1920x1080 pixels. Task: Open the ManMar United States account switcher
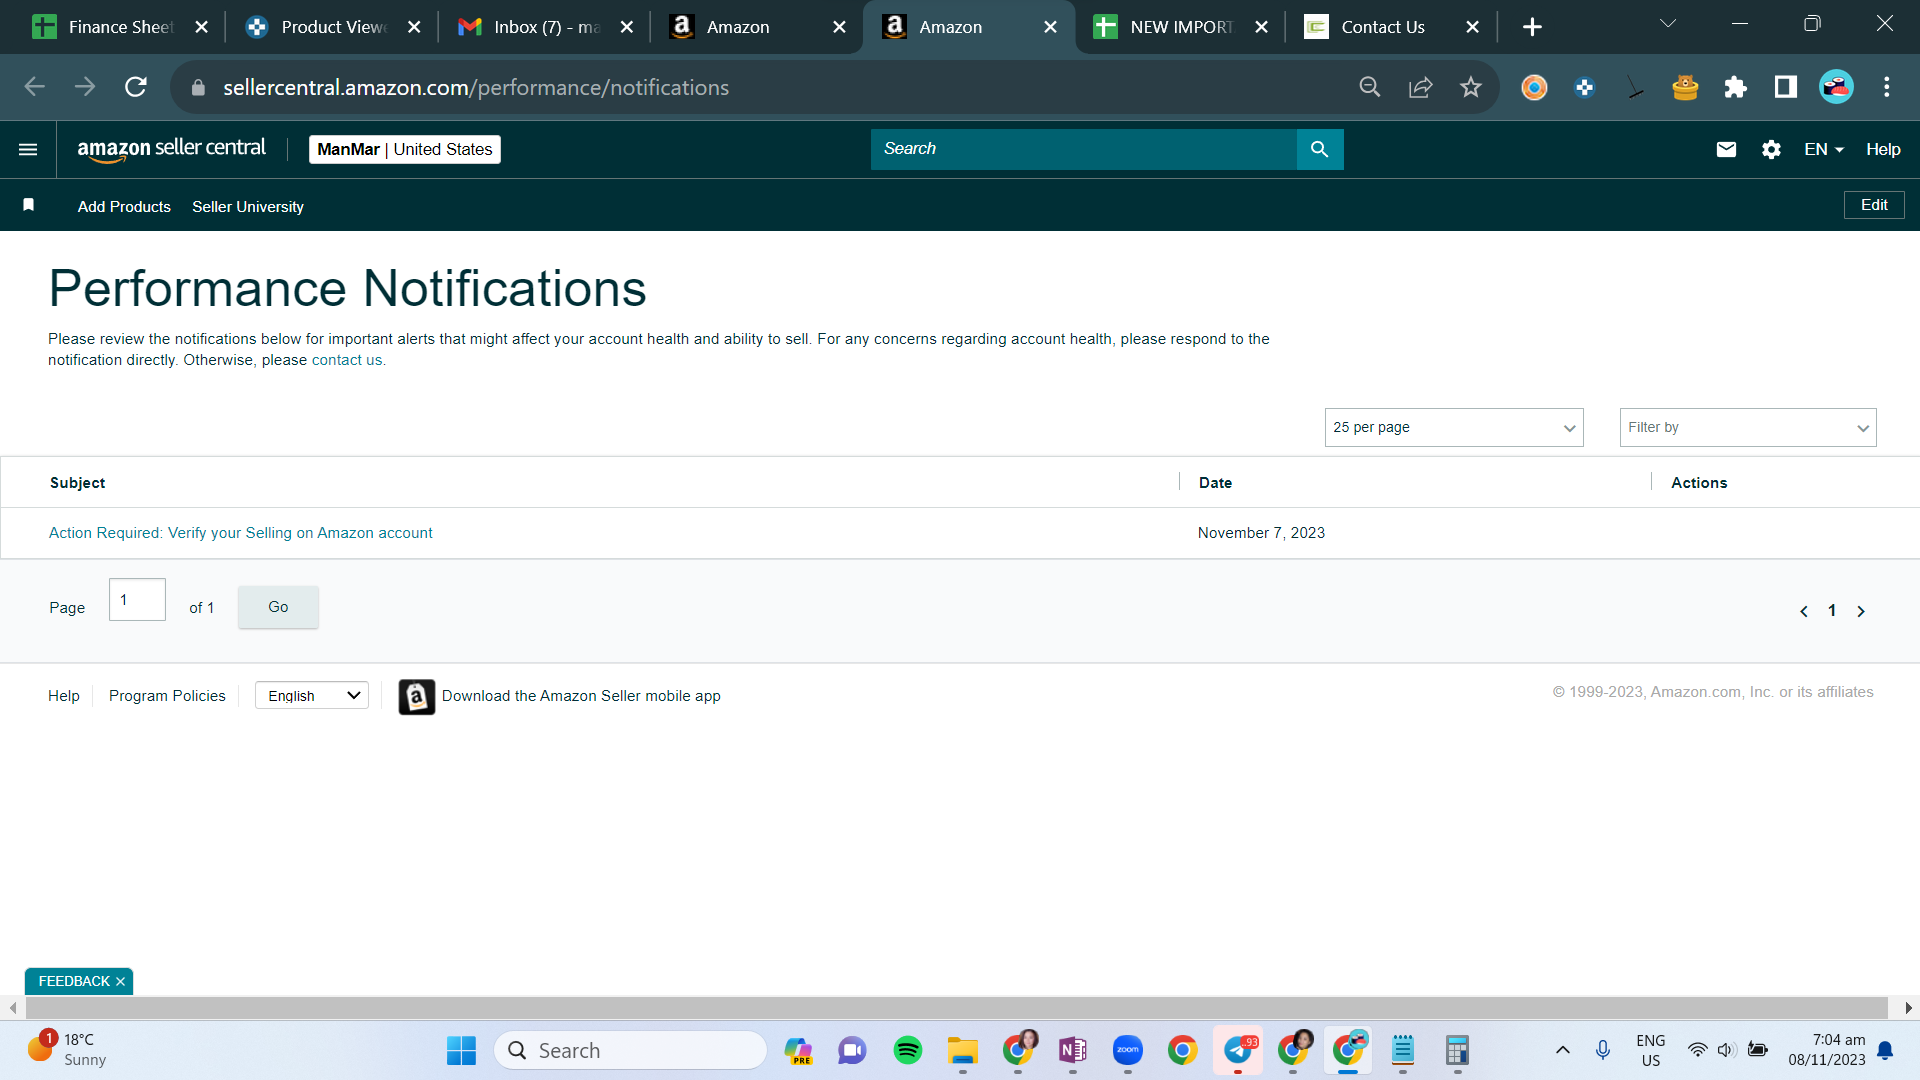(x=405, y=149)
